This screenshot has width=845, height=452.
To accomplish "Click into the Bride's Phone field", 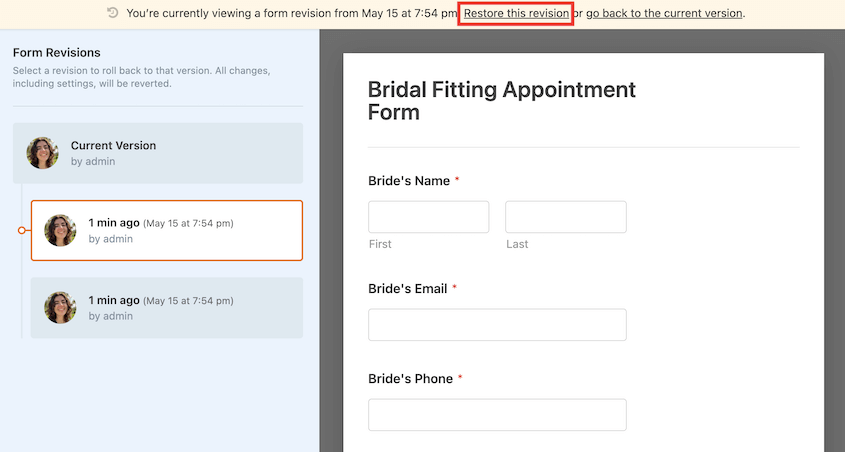I will (497, 415).
